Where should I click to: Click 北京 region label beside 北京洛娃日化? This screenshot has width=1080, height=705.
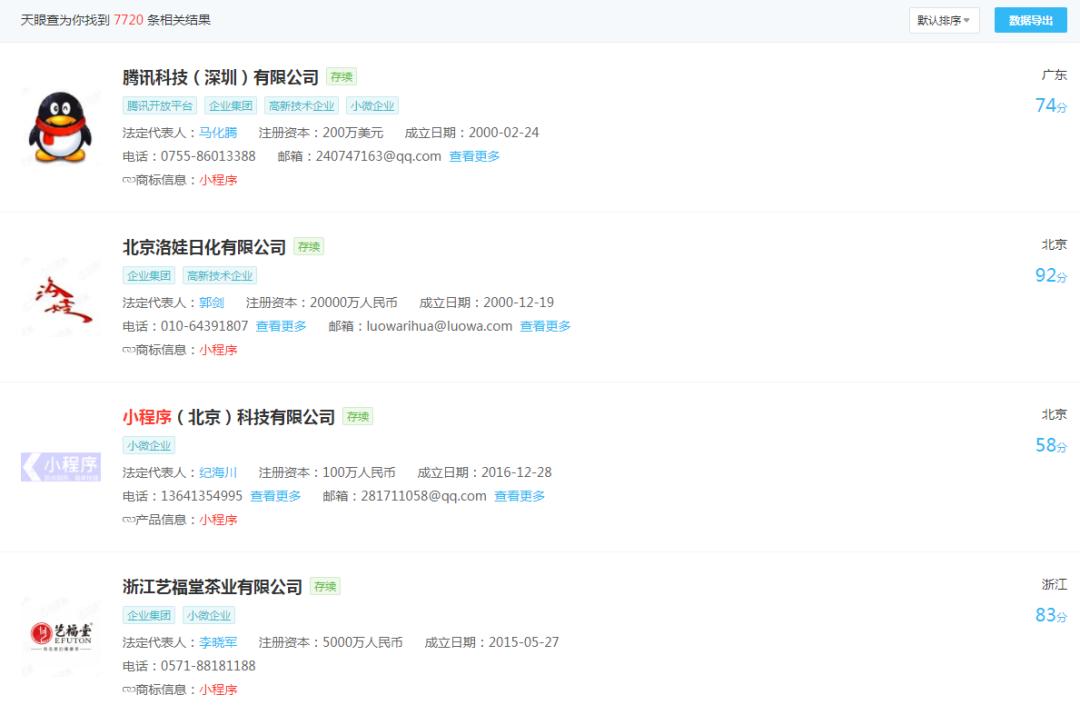(x=1054, y=244)
